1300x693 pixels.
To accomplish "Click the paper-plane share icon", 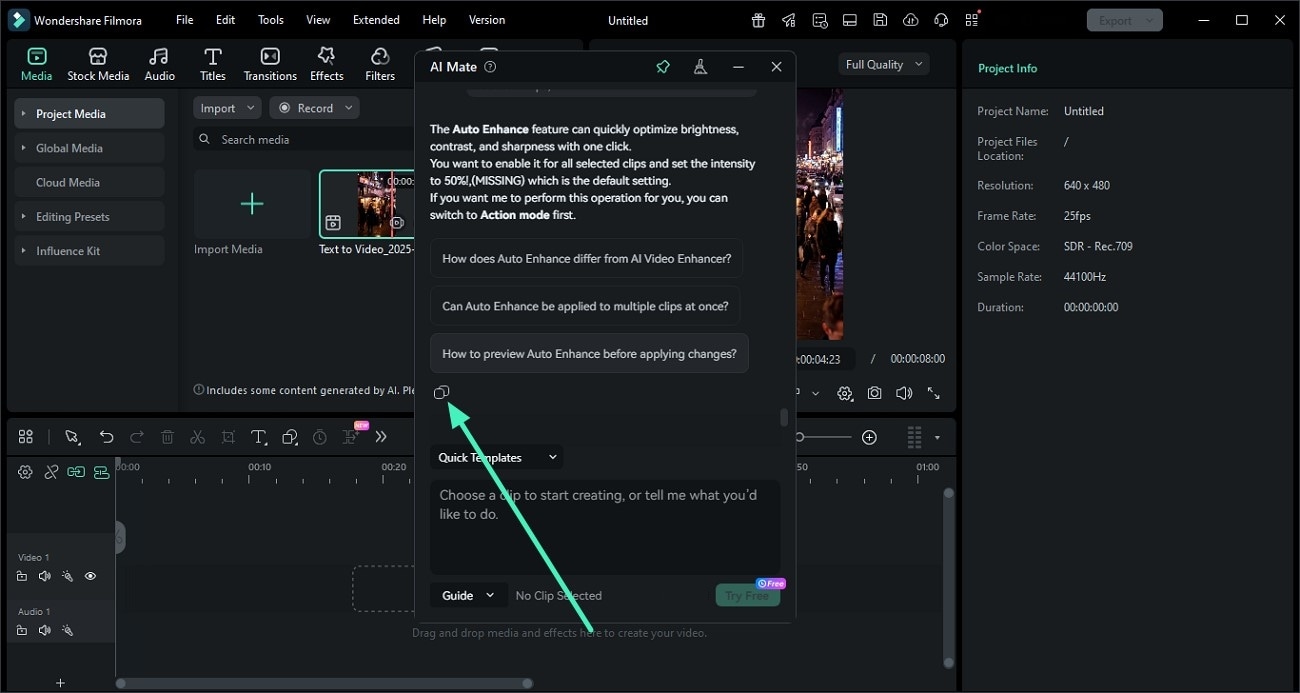I will point(789,20).
